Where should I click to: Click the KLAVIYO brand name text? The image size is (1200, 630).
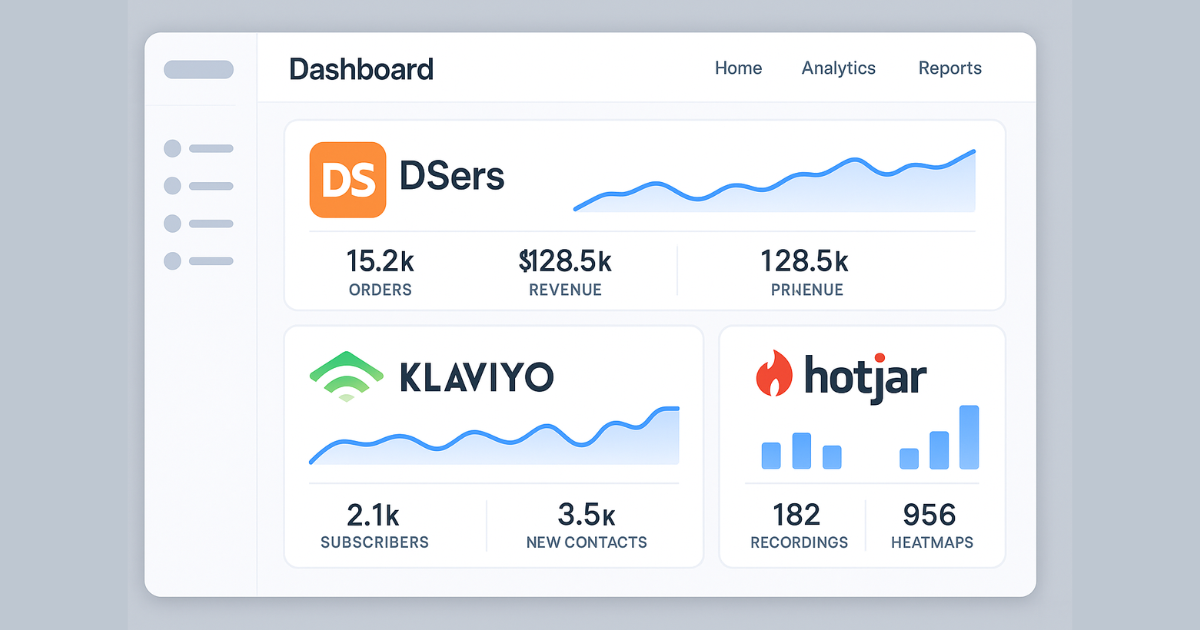[476, 377]
